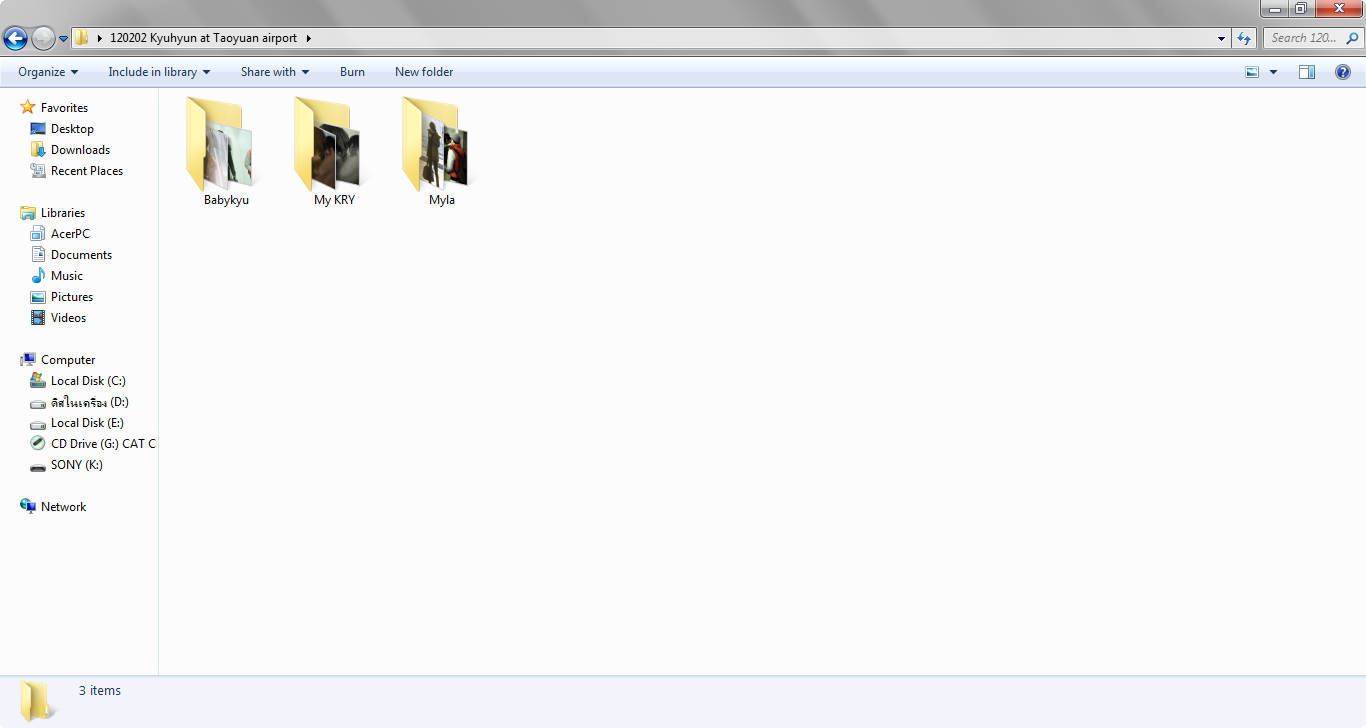The width and height of the screenshot is (1366, 728).
Task: Click the '3 items' status text
Action: 100,691
